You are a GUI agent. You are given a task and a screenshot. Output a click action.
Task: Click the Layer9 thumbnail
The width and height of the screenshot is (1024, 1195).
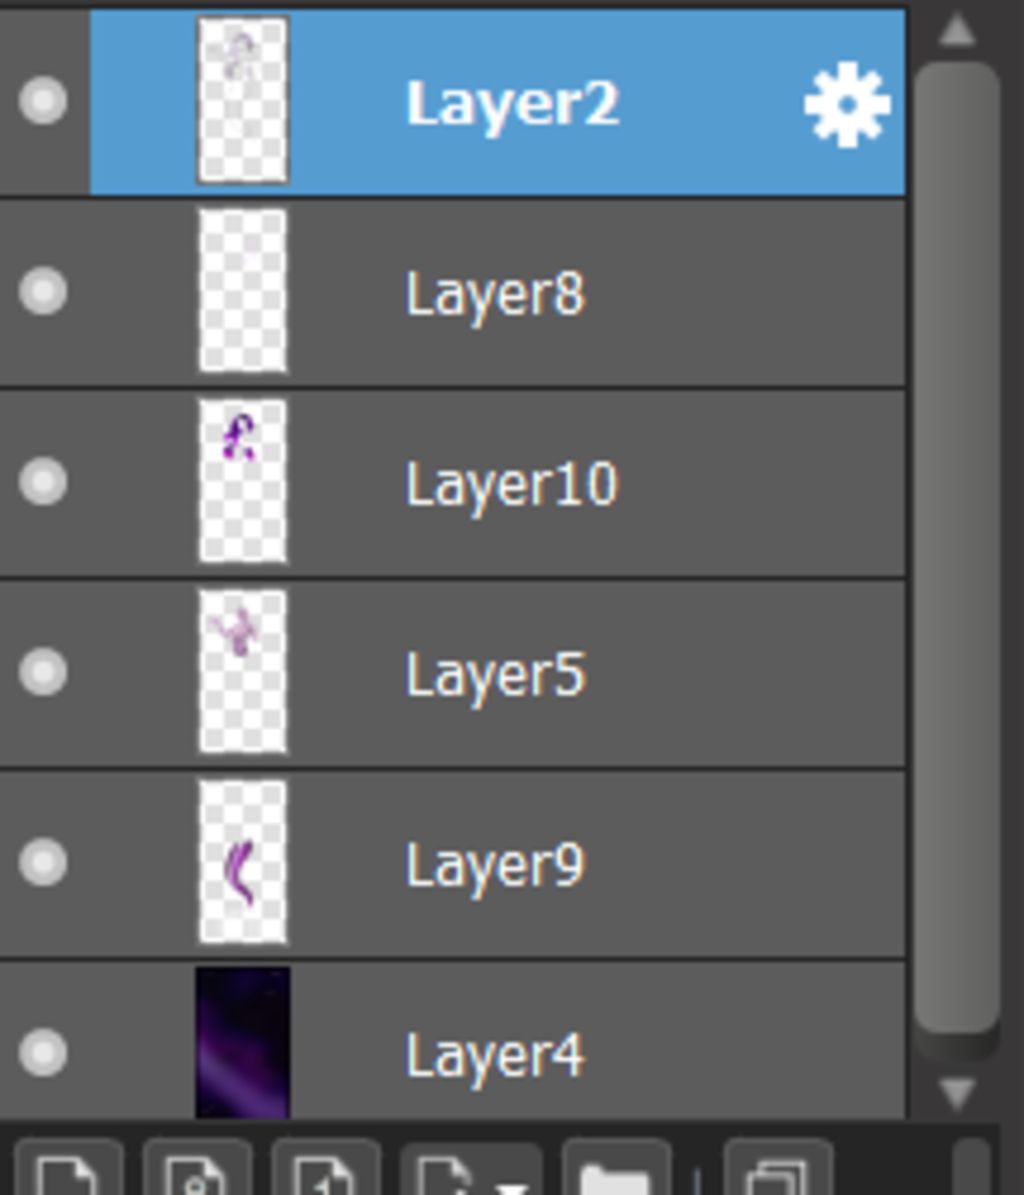pyautogui.click(x=242, y=862)
